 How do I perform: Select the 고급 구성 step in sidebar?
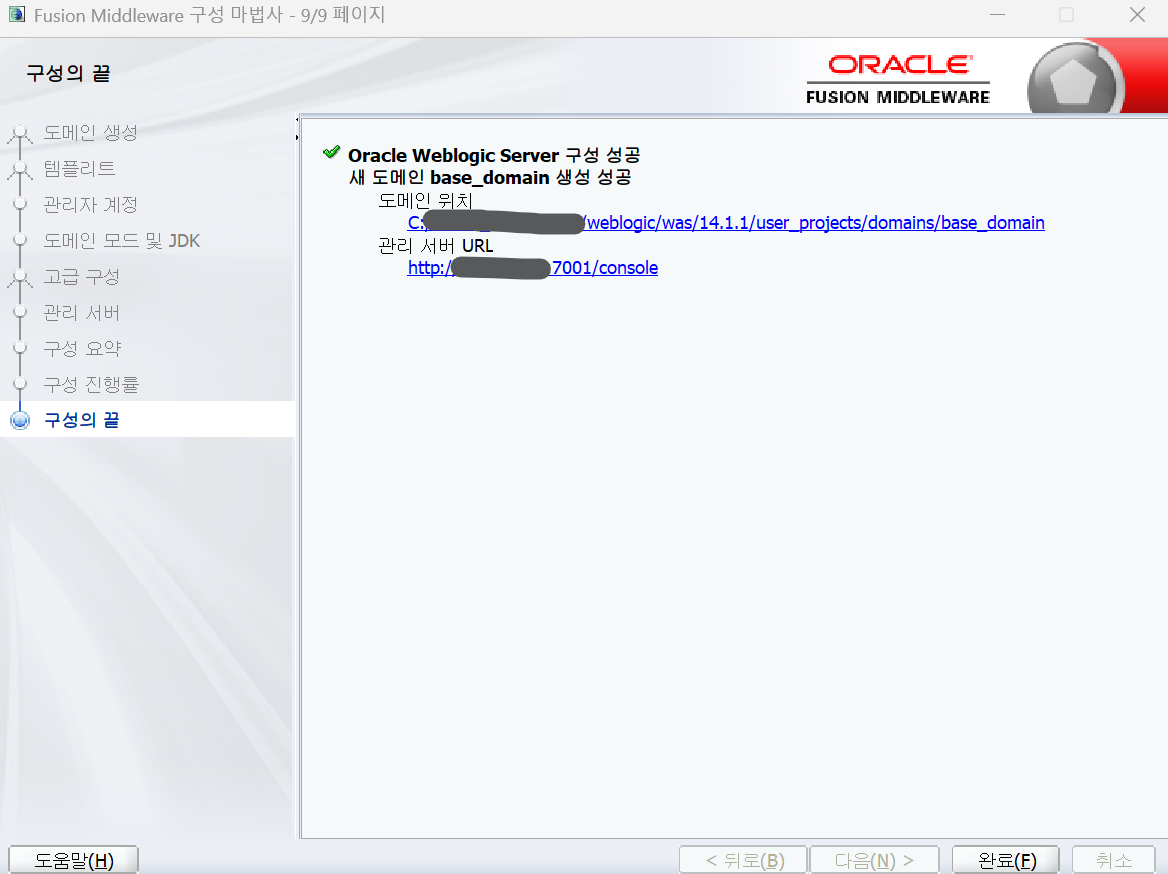(81, 276)
